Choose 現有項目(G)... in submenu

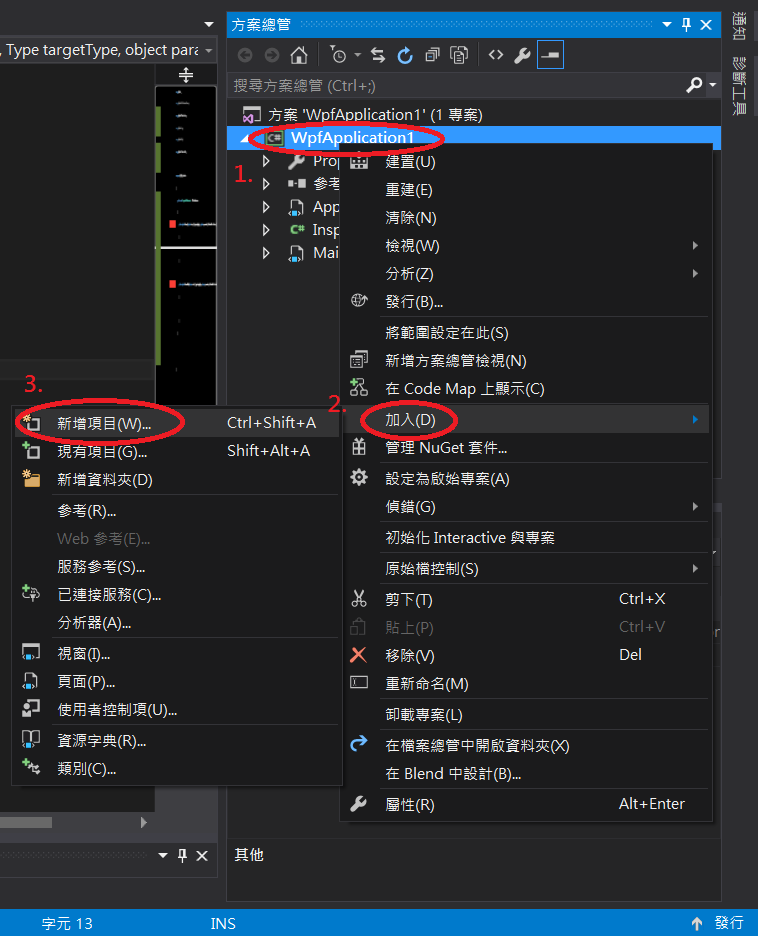[177, 451]
